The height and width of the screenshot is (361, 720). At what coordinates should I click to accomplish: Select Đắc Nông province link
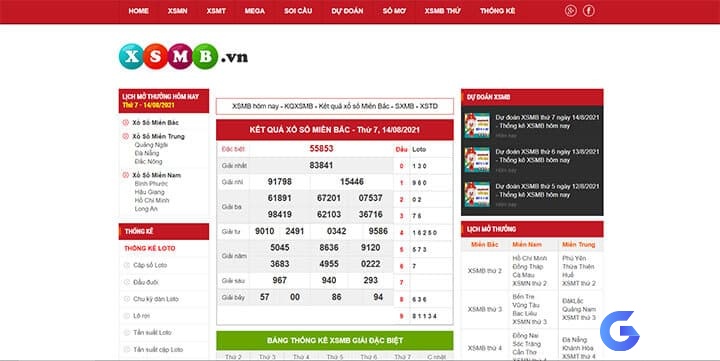point(148,161)
